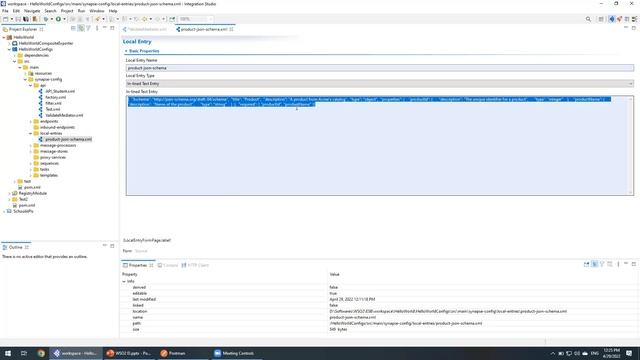Minimize the Project Explorer panel
This screenshot has height=360, width=640.
[x=104, y=28]
